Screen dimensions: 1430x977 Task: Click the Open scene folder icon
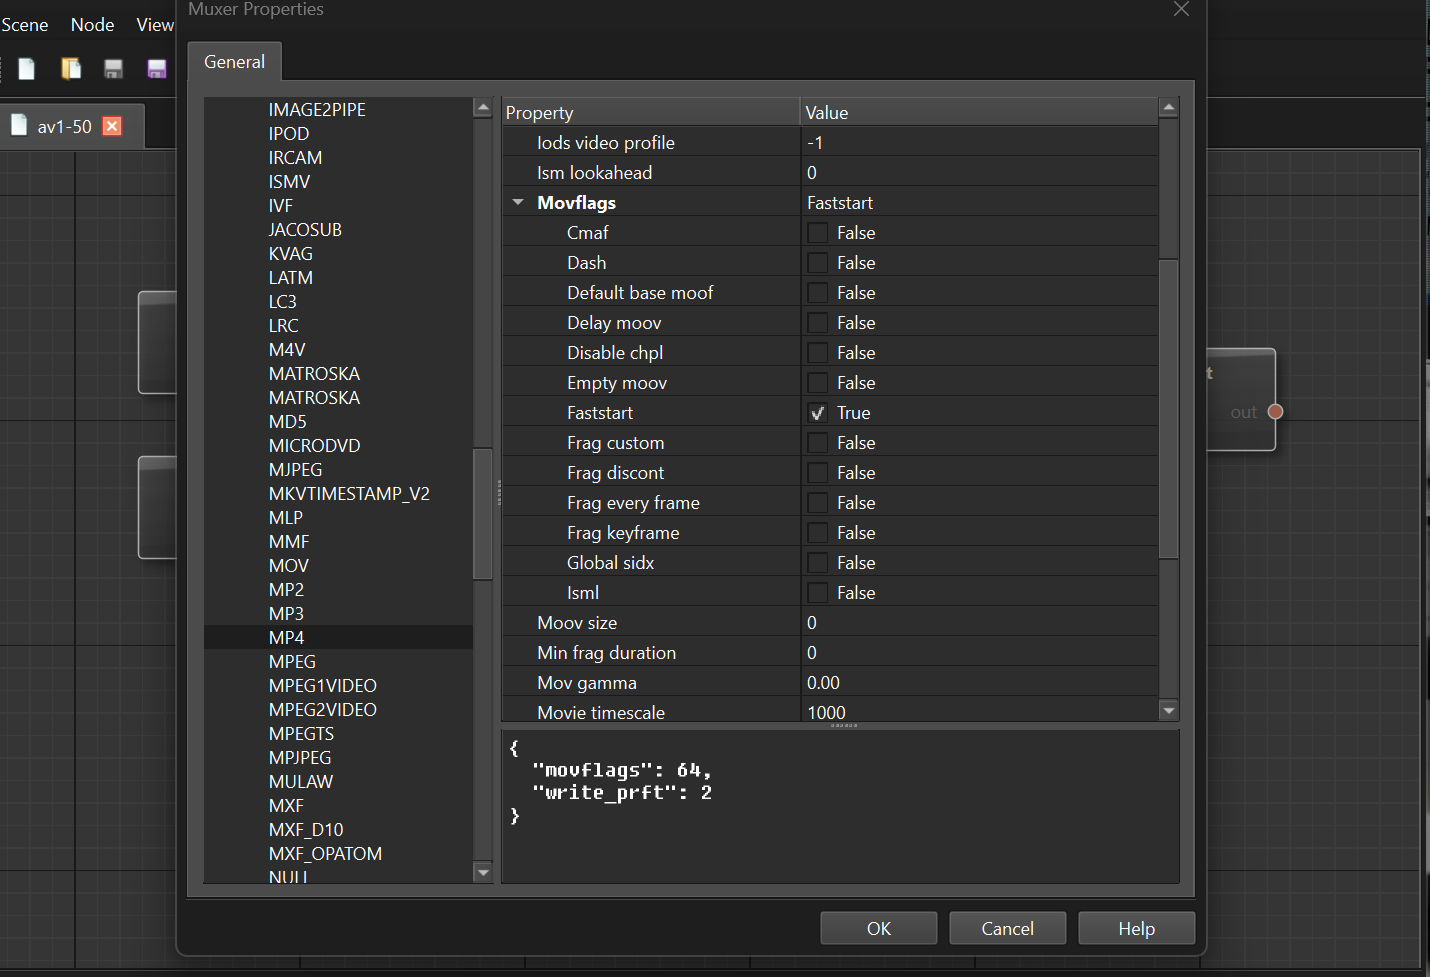[x=71, y=68]
